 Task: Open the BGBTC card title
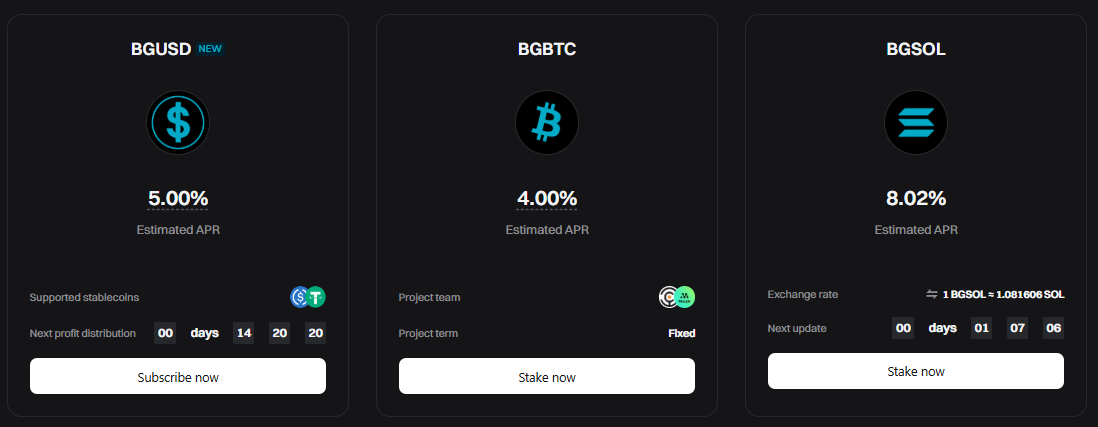pos(547,48)
